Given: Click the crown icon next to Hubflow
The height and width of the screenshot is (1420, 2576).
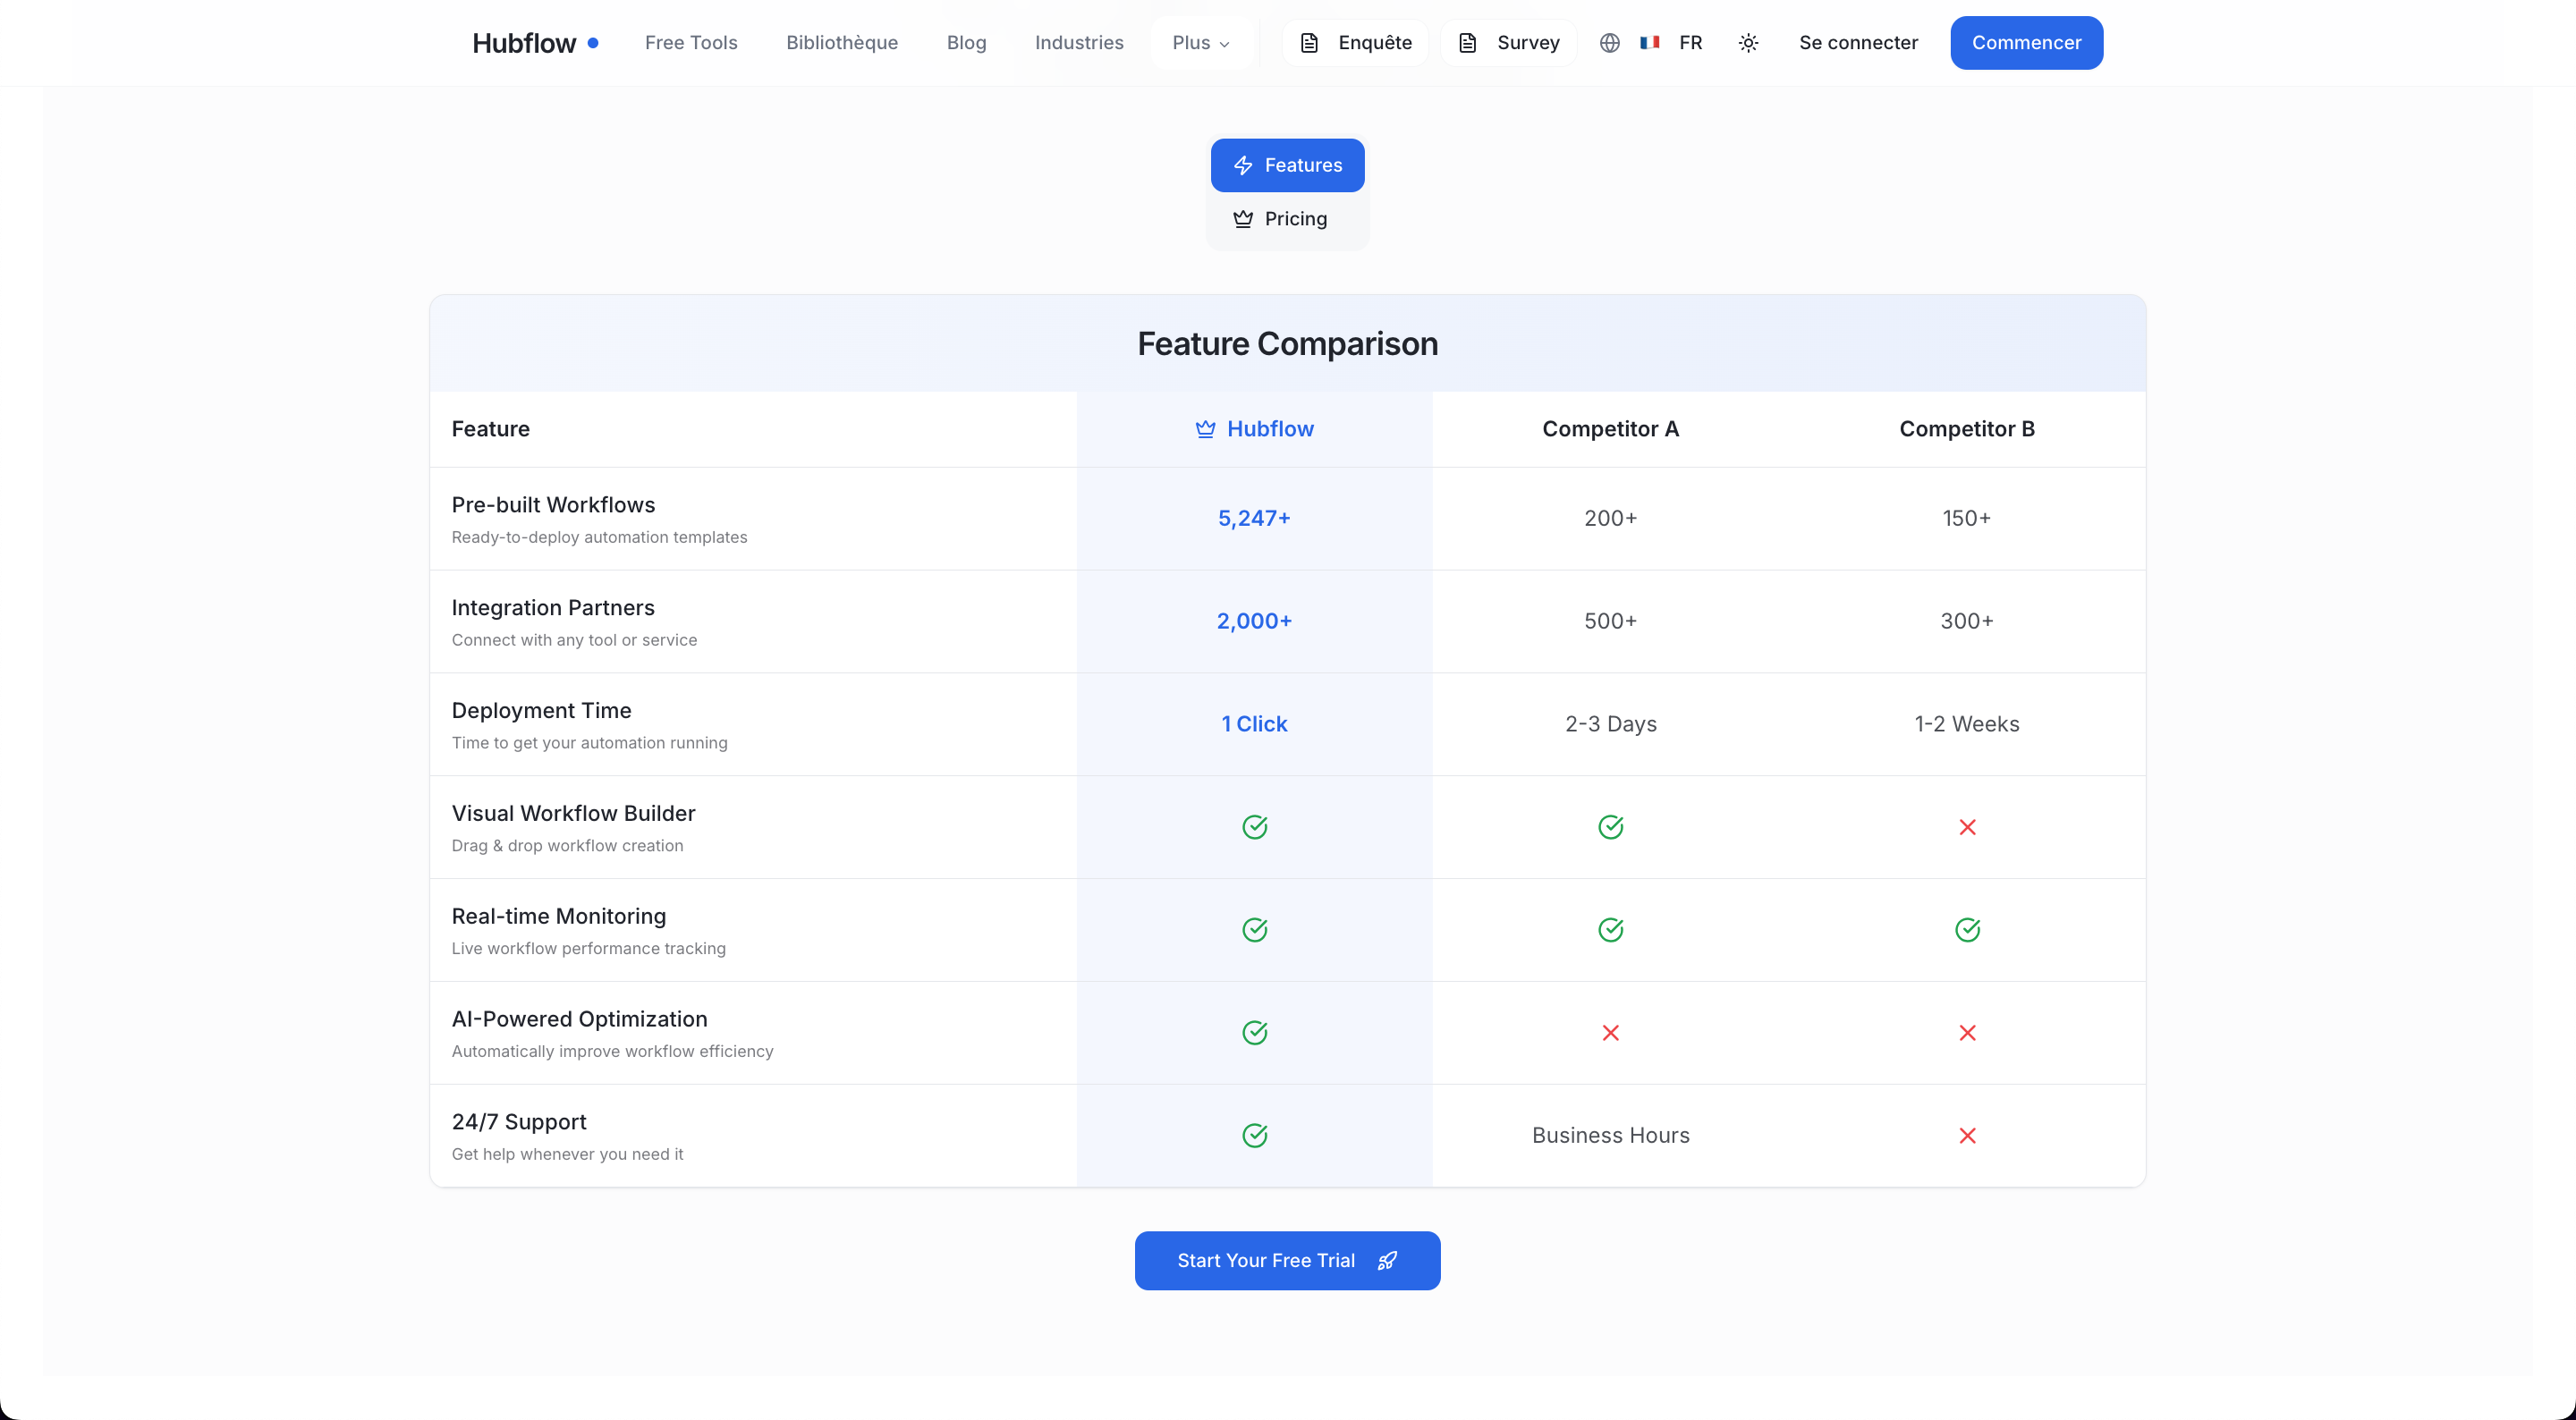Looking at the screenshot, I should [1205, 429].
